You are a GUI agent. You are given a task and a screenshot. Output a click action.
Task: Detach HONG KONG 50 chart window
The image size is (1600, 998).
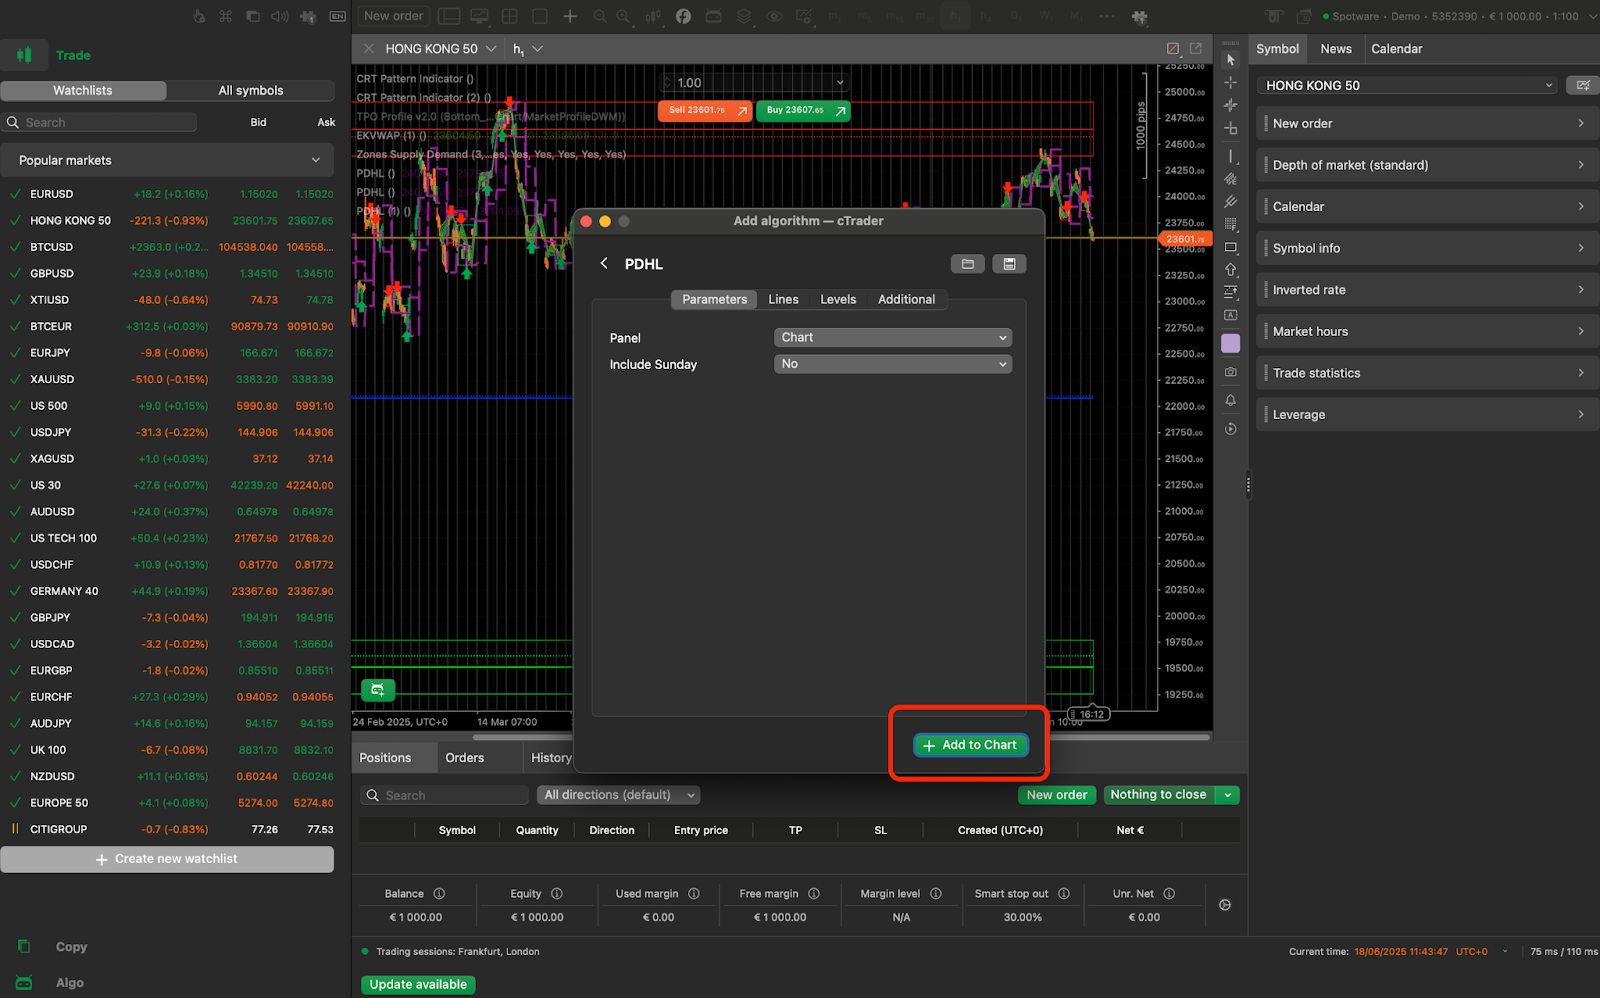(x=1196, y=48)
